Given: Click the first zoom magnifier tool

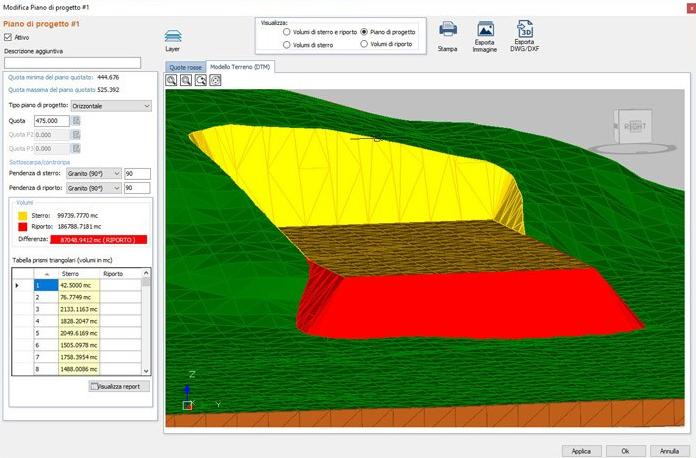Looking at the screenshot, I should pyautogui.click(x=172, y=80).
